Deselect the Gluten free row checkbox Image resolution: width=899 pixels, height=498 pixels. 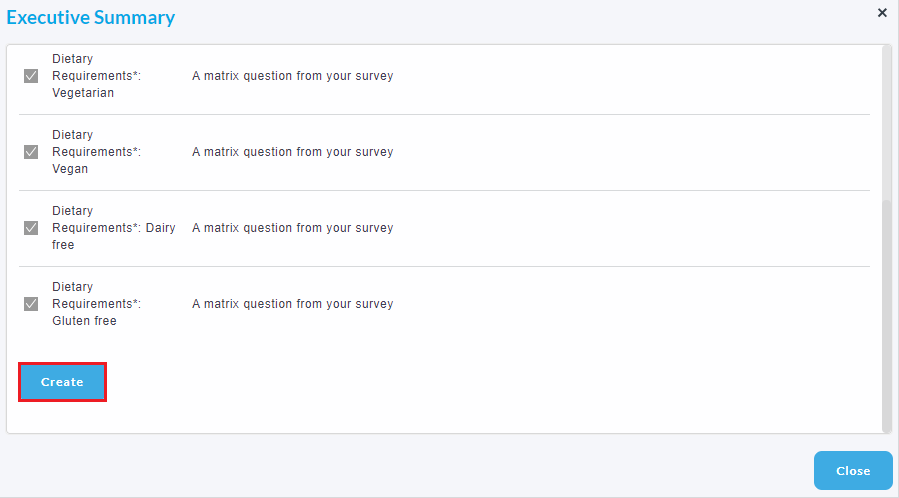[x=31, y=304]
